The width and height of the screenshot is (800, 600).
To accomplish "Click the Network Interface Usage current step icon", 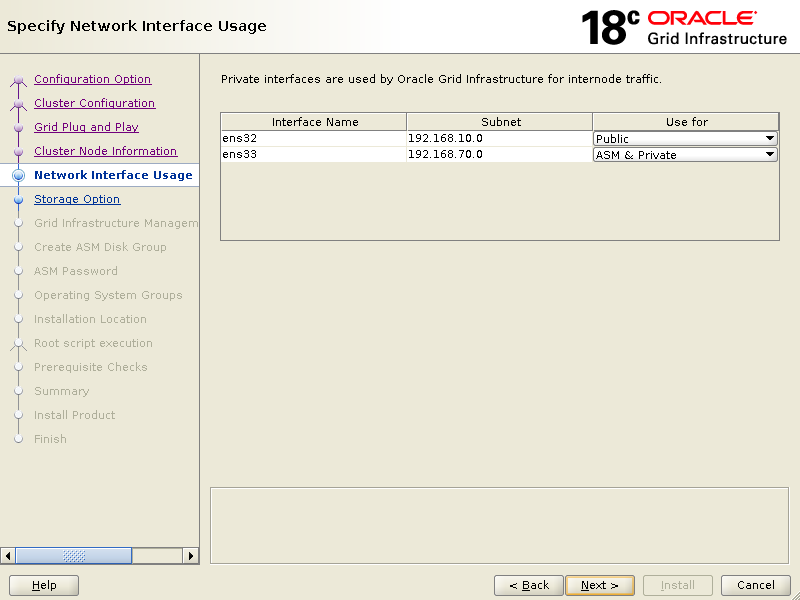I will (x=18, y=176).
